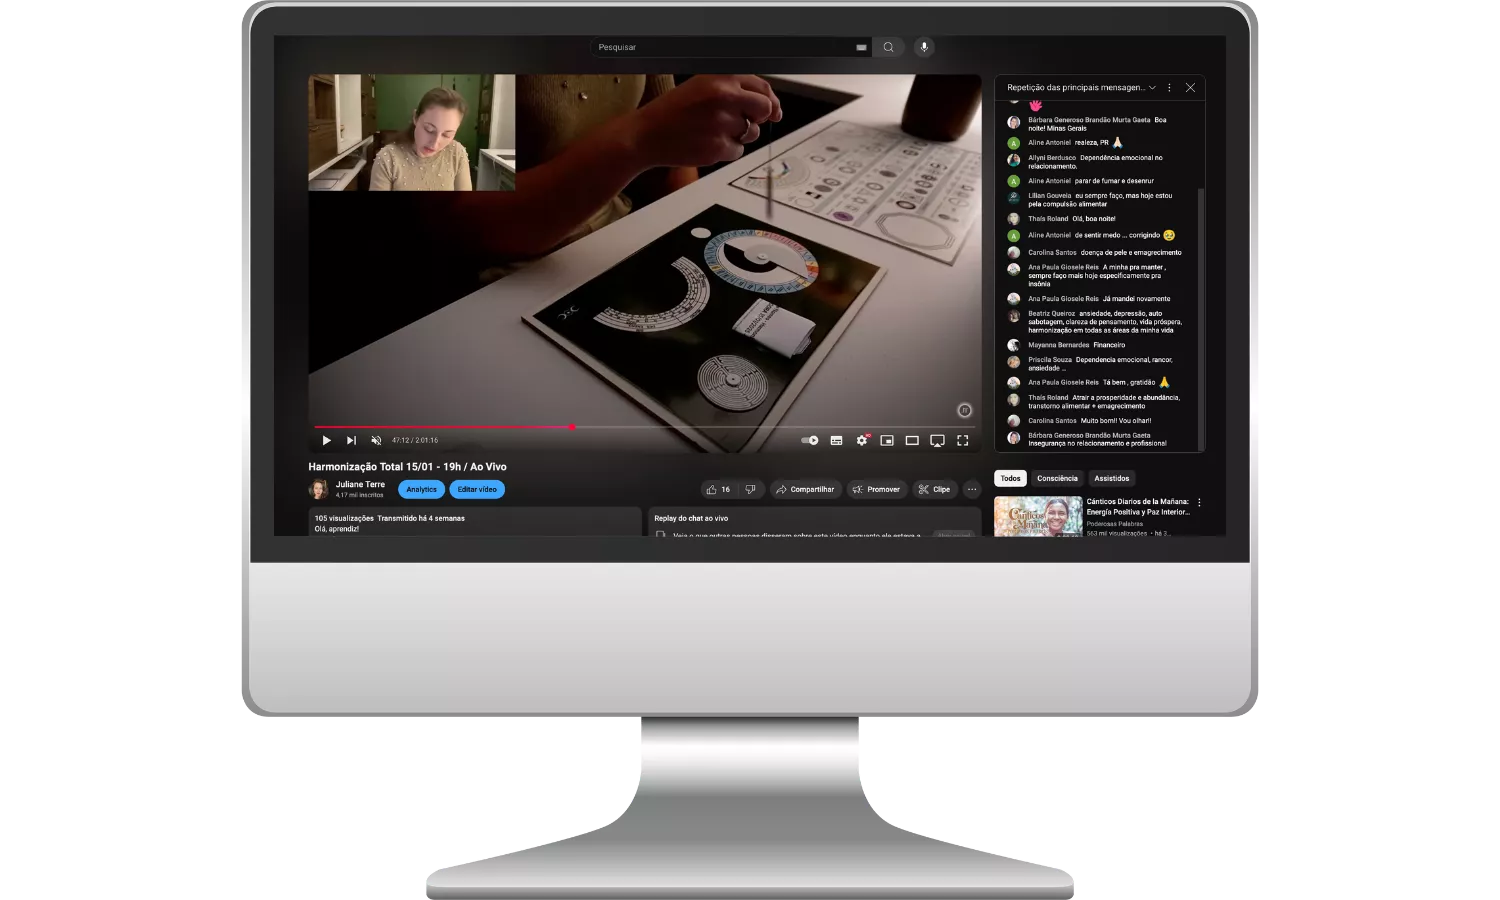Enable theater mode
The width and height of the screenshot is (1500, 900).
pos(912,440)
